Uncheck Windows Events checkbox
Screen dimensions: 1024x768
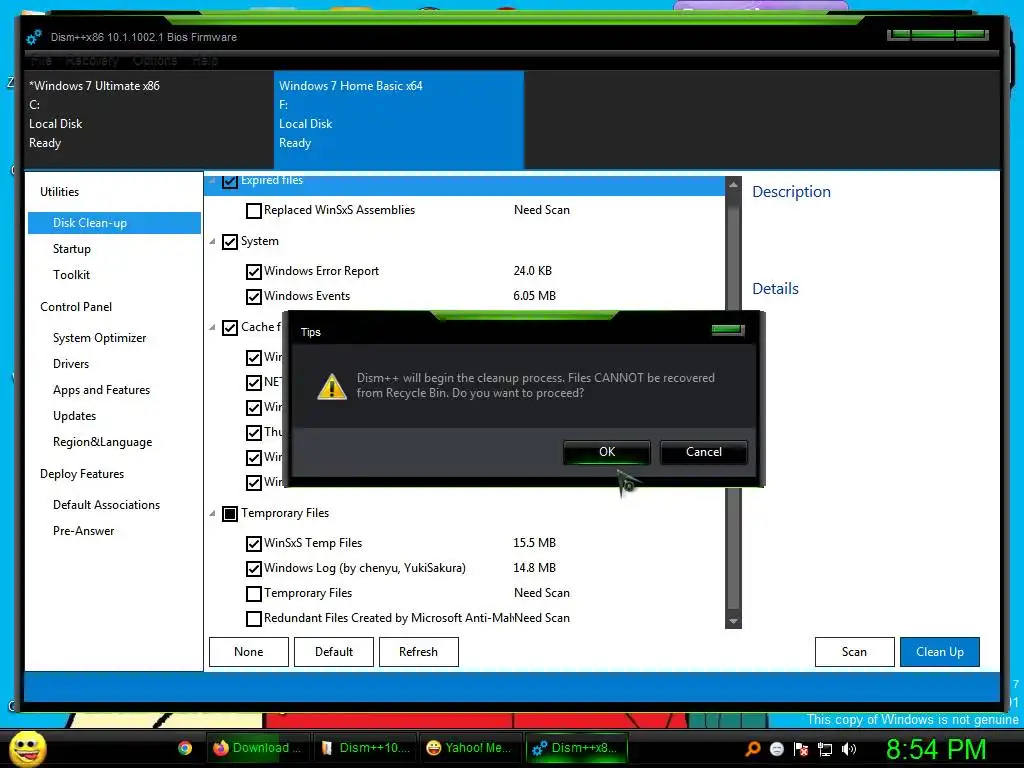pyautogui.click(x=253, y=296)
